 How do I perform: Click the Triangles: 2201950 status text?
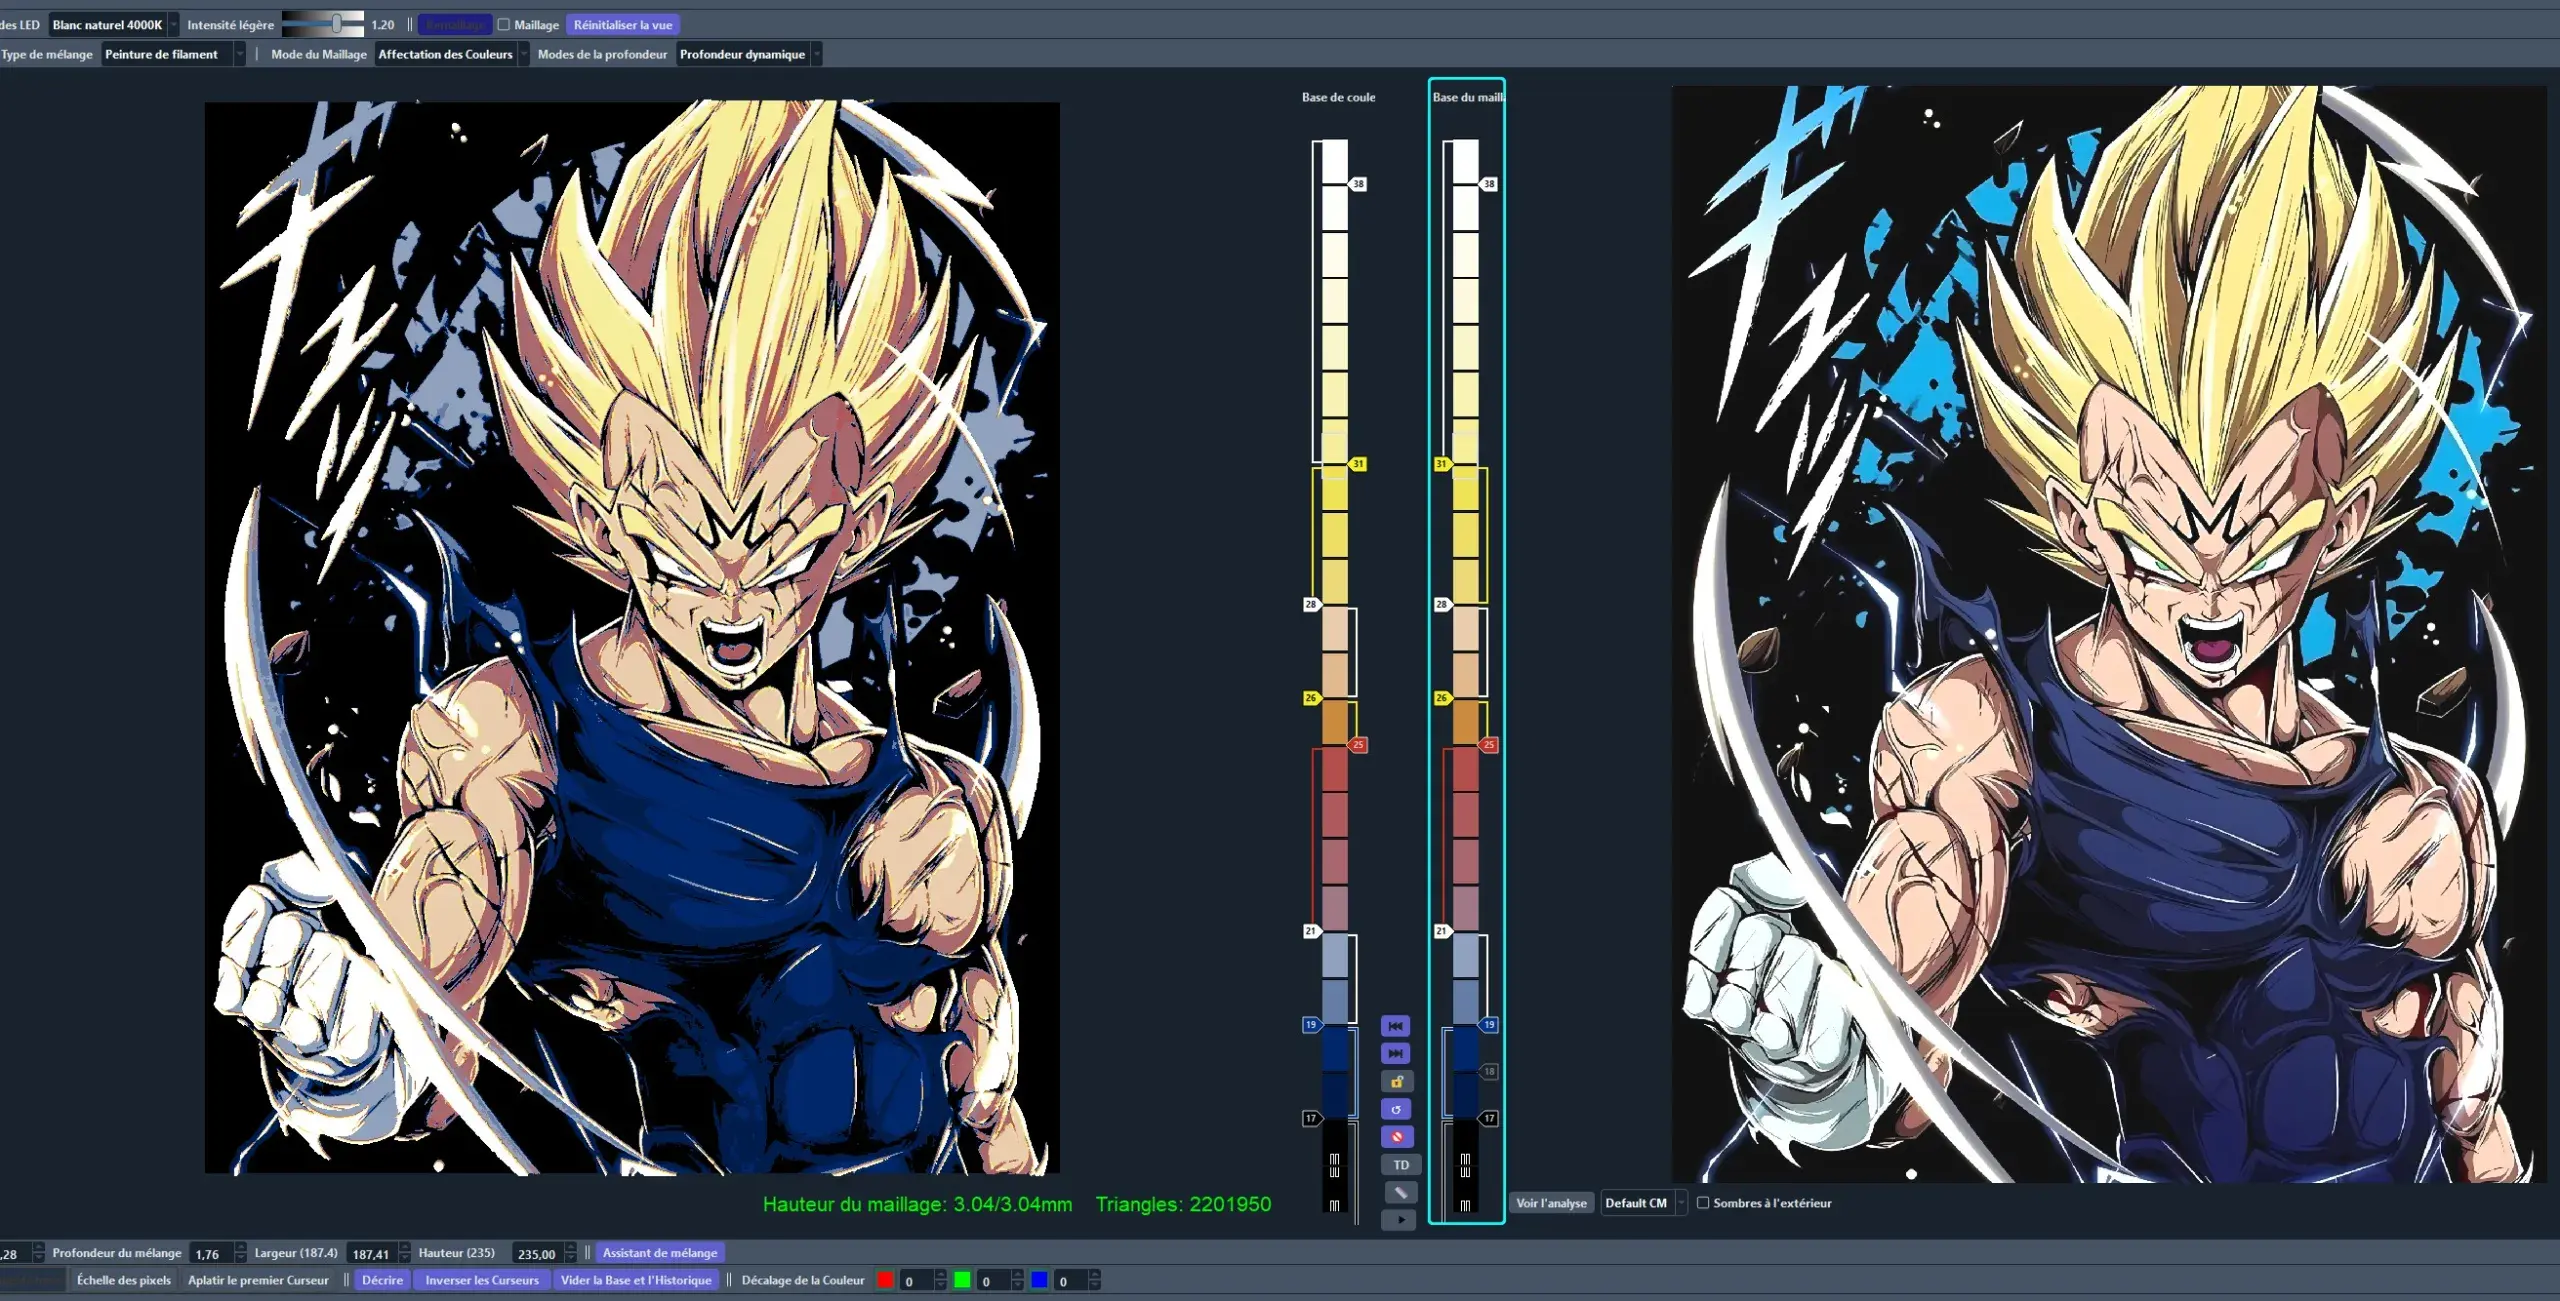(x=1183, y=1204)
